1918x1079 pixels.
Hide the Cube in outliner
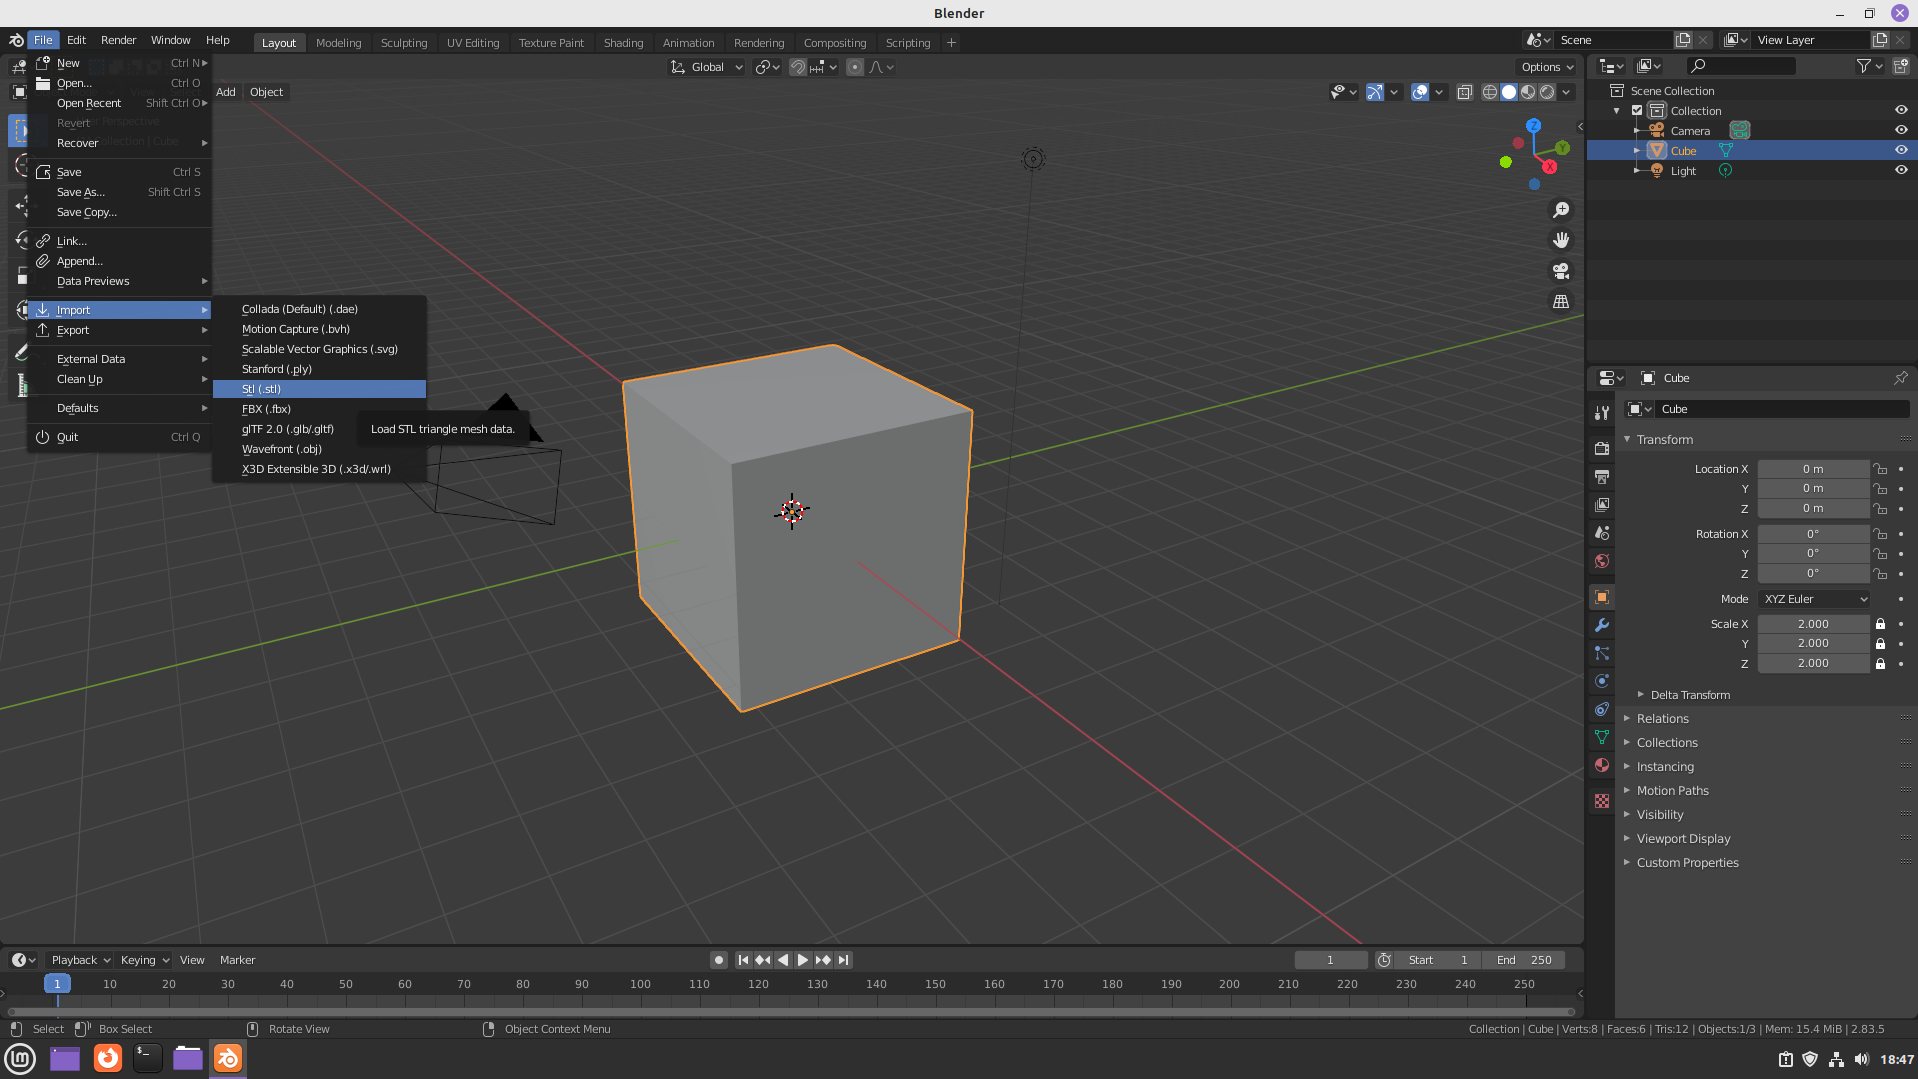pos(1901,150)
